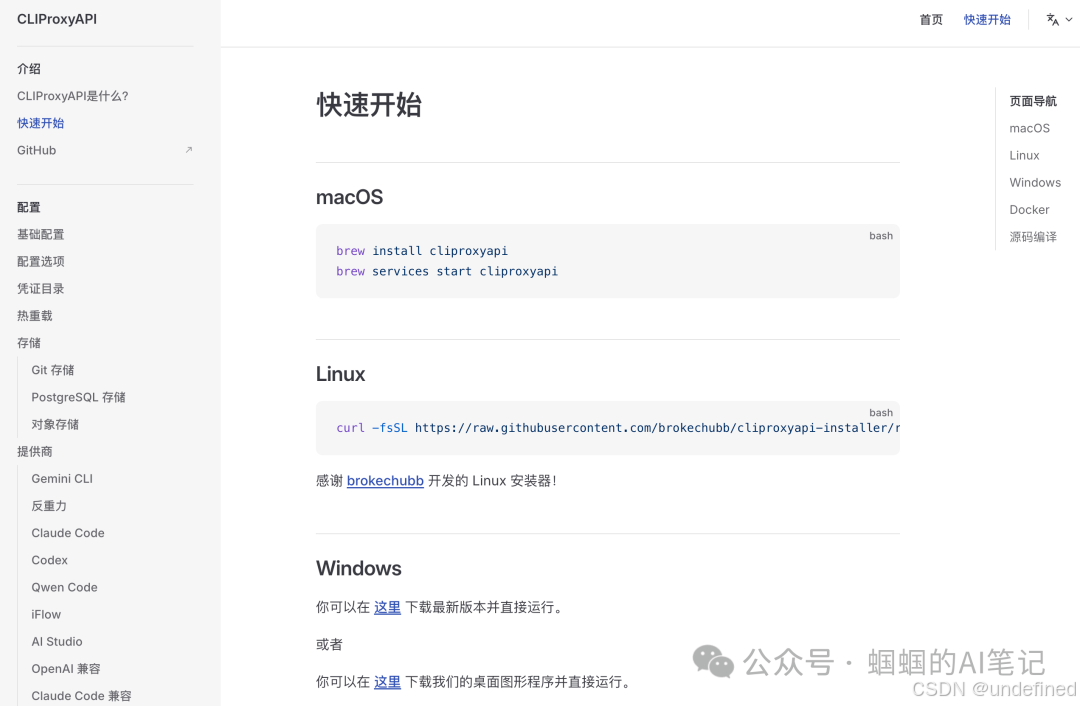Viewport: 1080px width, 706px height.
Task: Jump to Windows in page navigation
Action: click(x=1035, y=183)
